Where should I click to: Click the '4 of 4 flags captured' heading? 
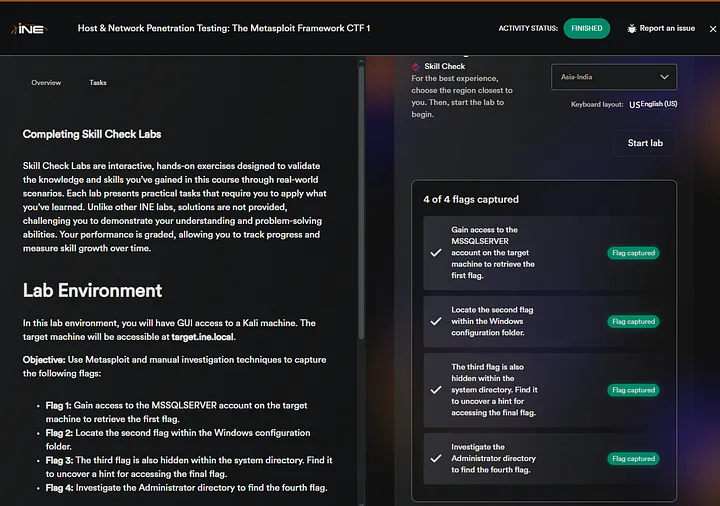(471, 199)
